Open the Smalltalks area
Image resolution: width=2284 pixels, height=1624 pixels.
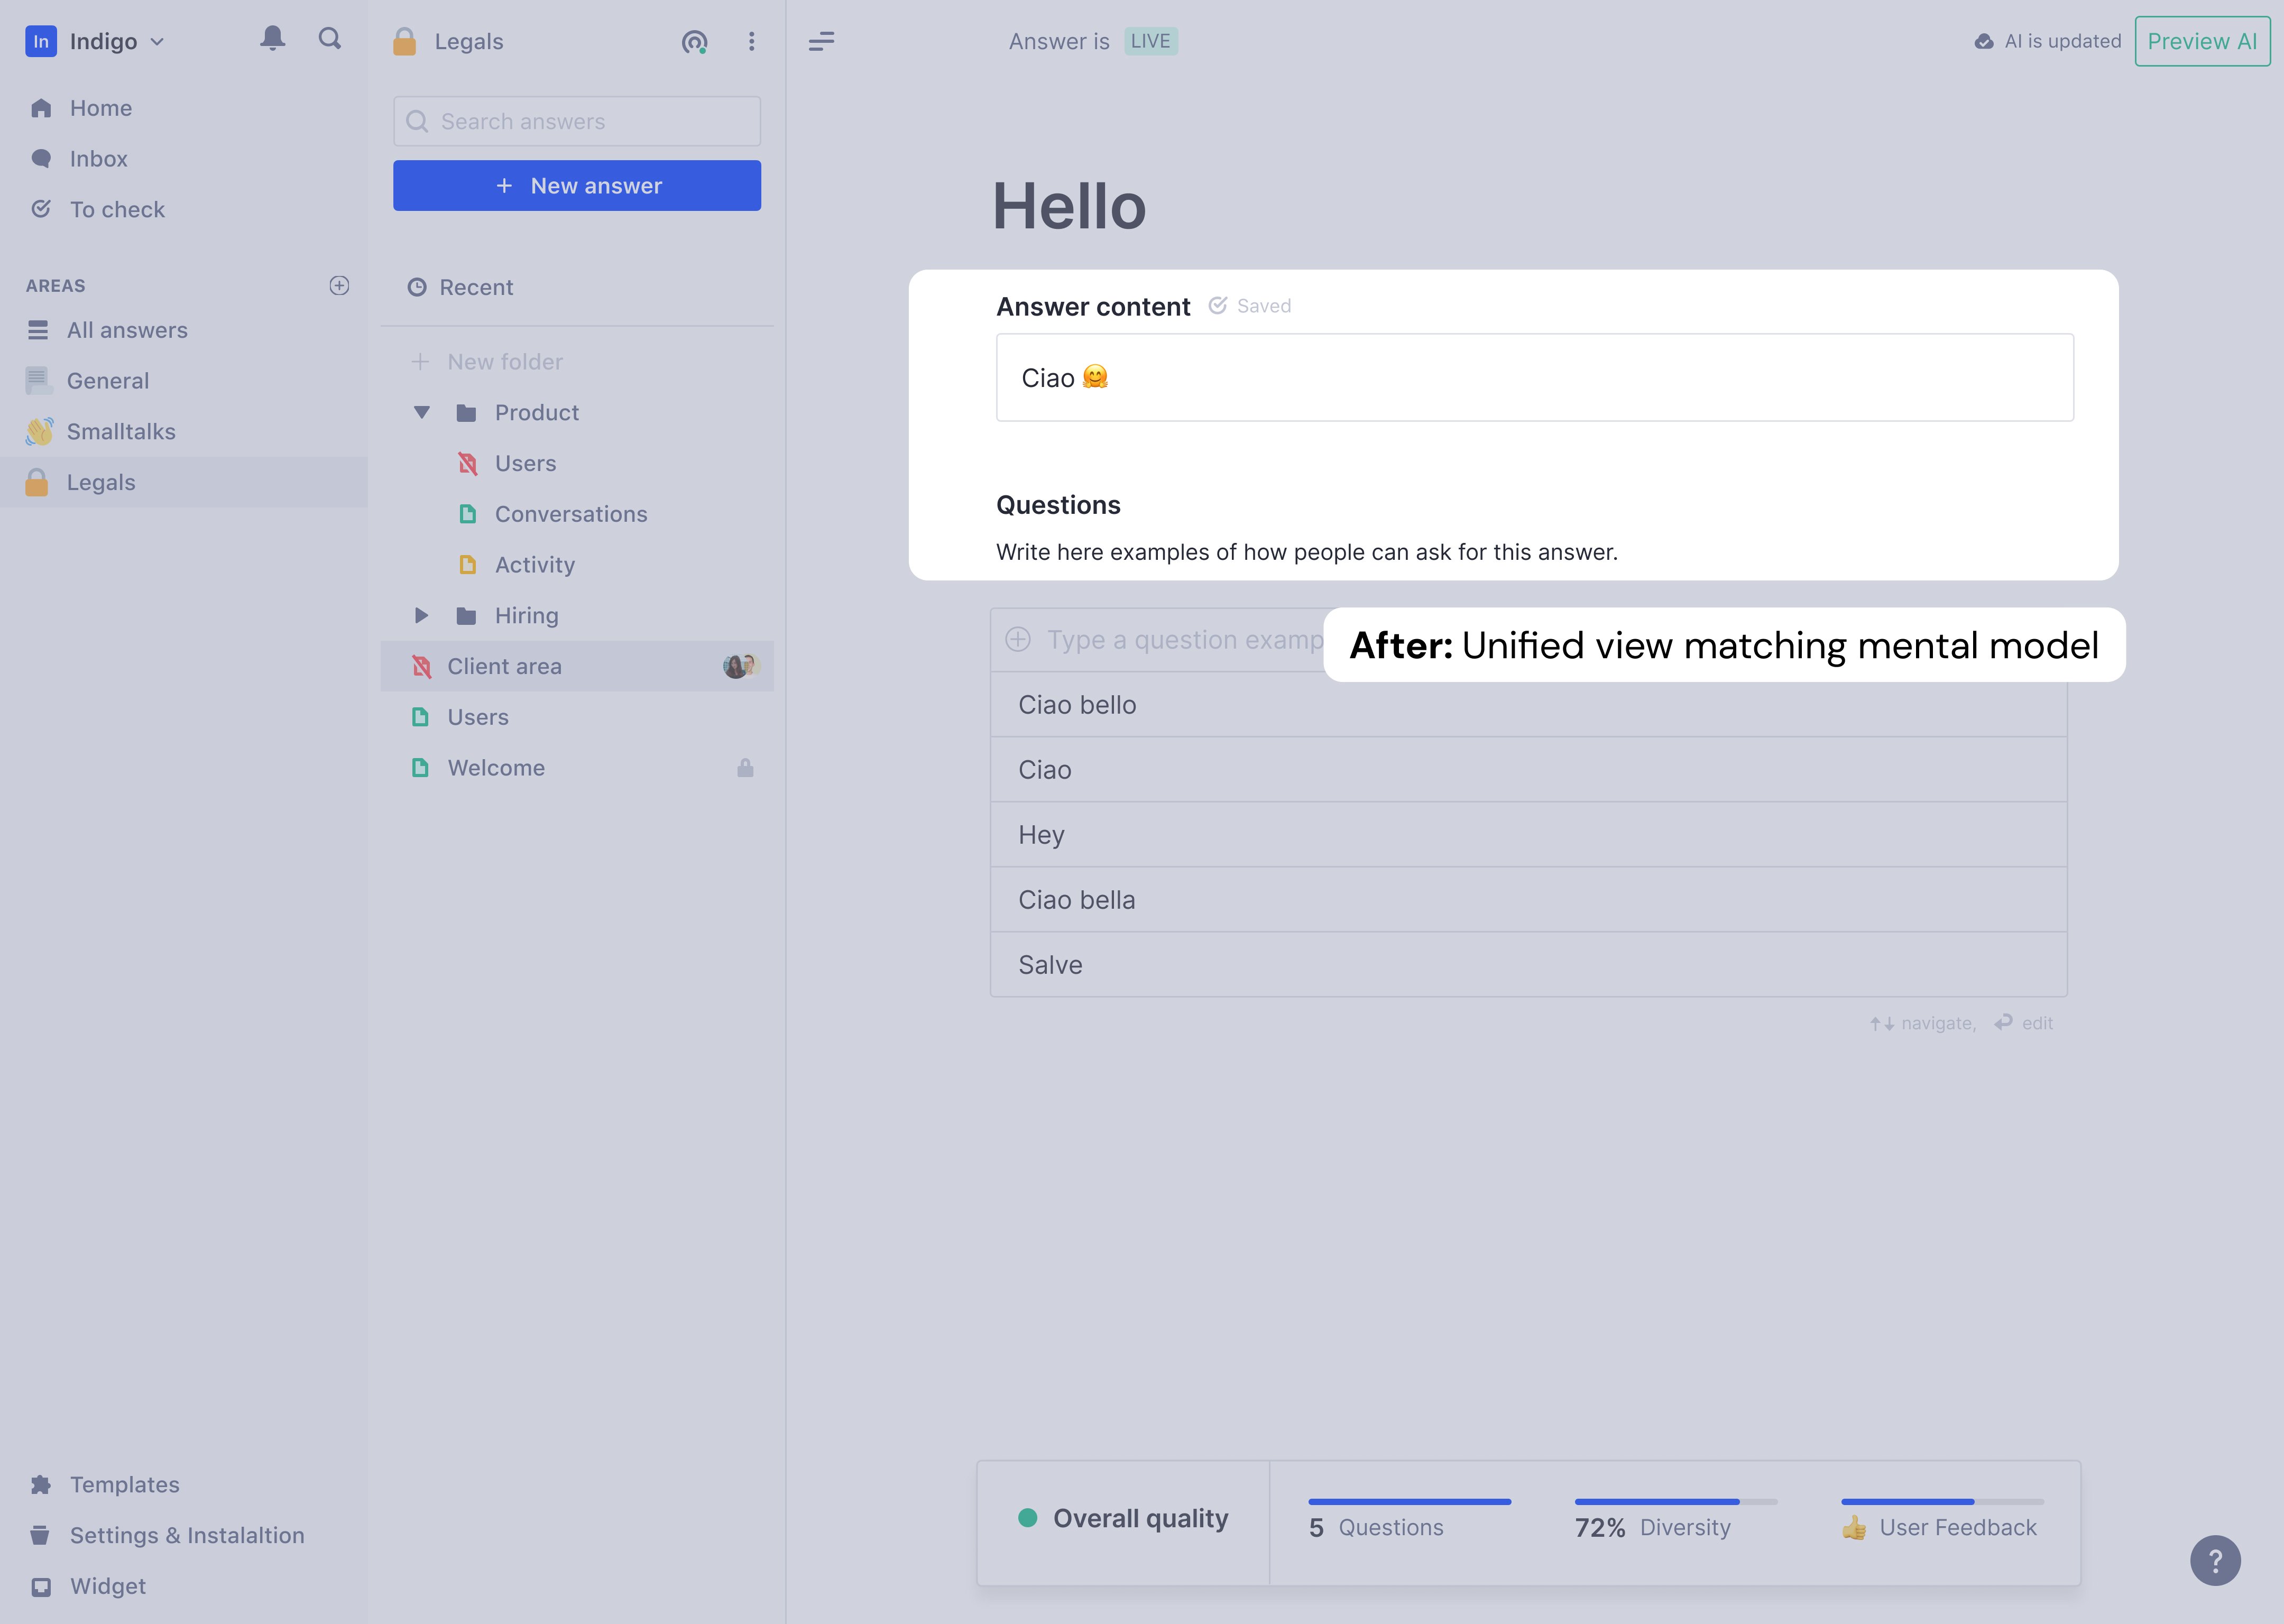(120, 432)
